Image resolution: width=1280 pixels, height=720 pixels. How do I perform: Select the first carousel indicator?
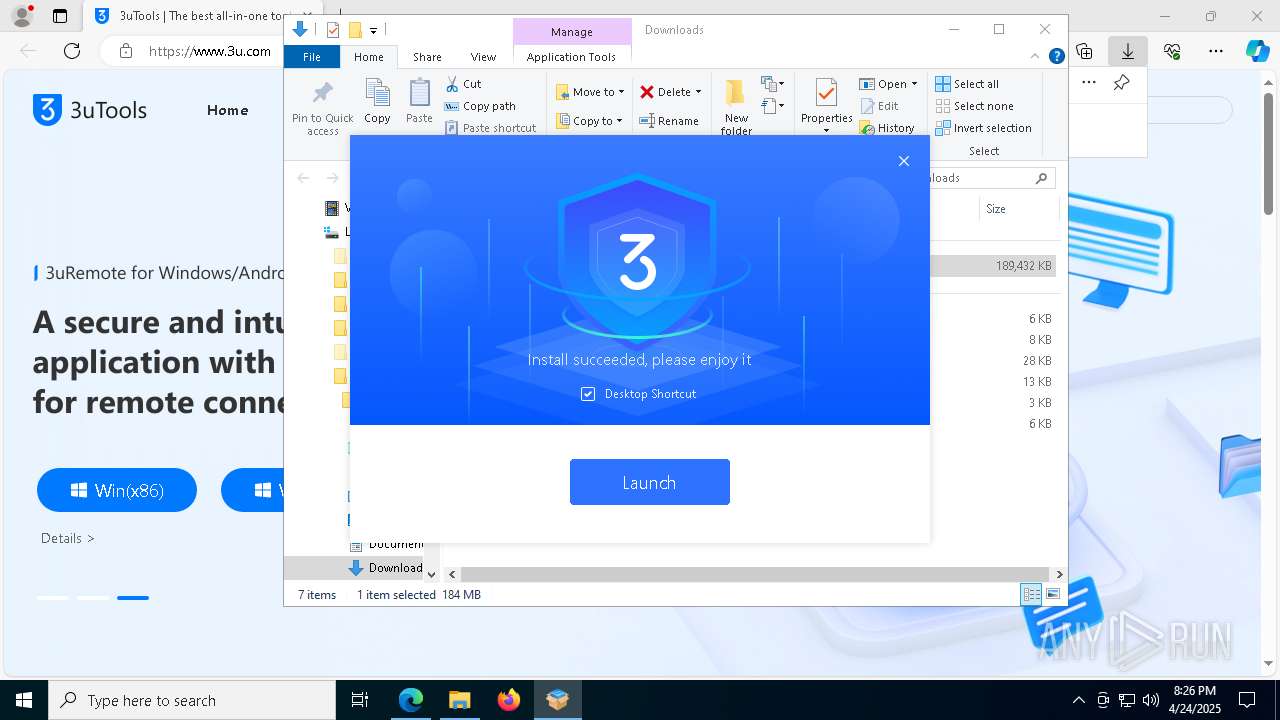click(53, 598)
